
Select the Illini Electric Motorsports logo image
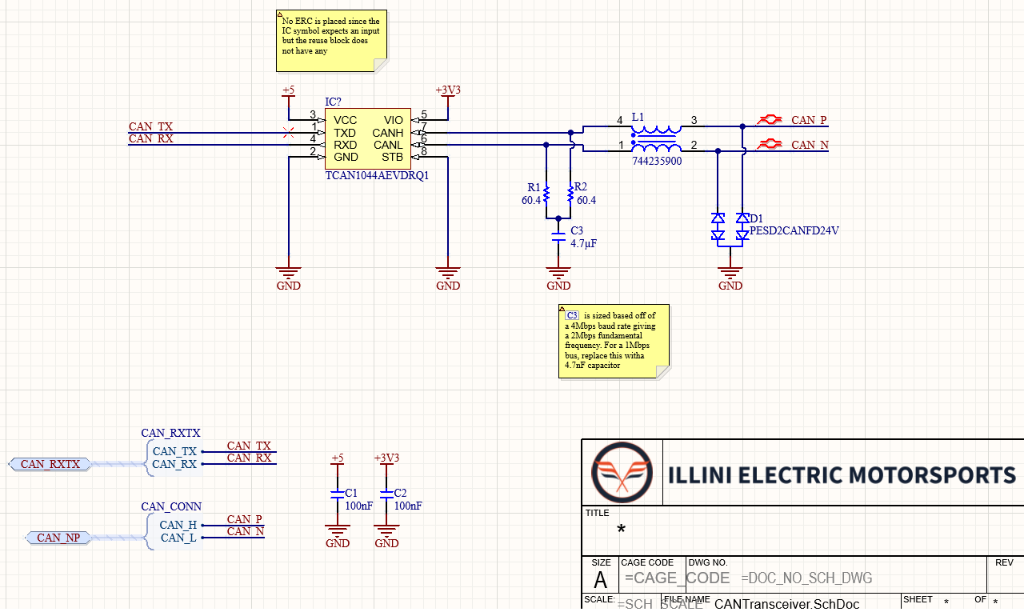pyautogui.click(x=622, y=473)
